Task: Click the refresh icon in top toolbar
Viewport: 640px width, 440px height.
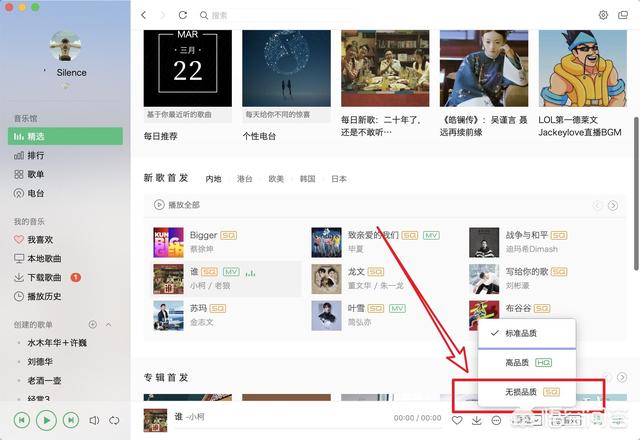Action: (x=183, y=15)
